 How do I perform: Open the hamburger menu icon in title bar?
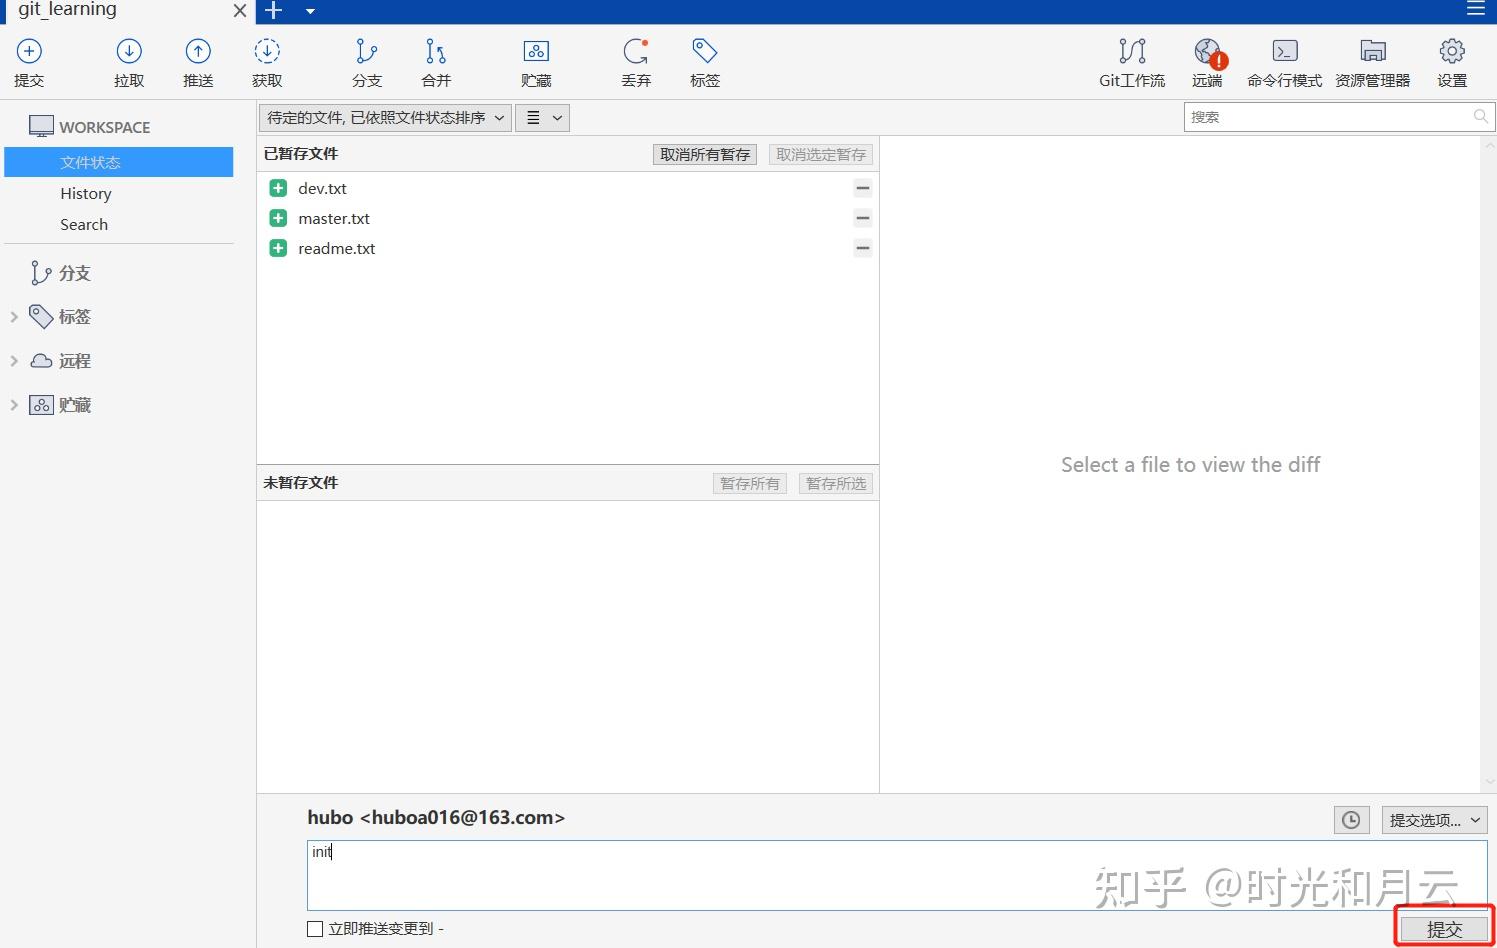[x=1476, y=9]
